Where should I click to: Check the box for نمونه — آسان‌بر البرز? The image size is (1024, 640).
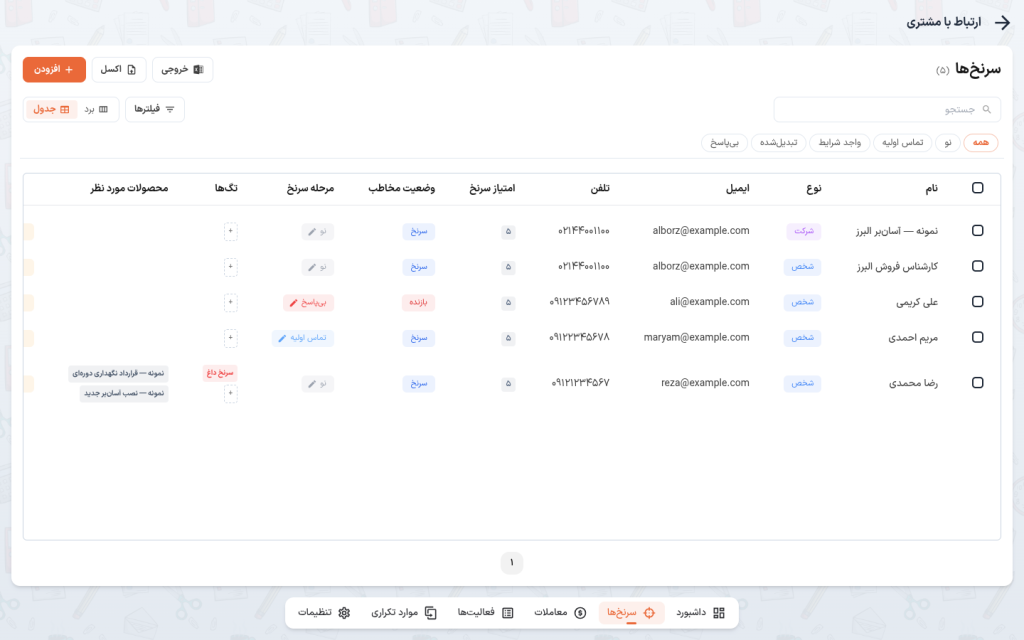(978, 231)
